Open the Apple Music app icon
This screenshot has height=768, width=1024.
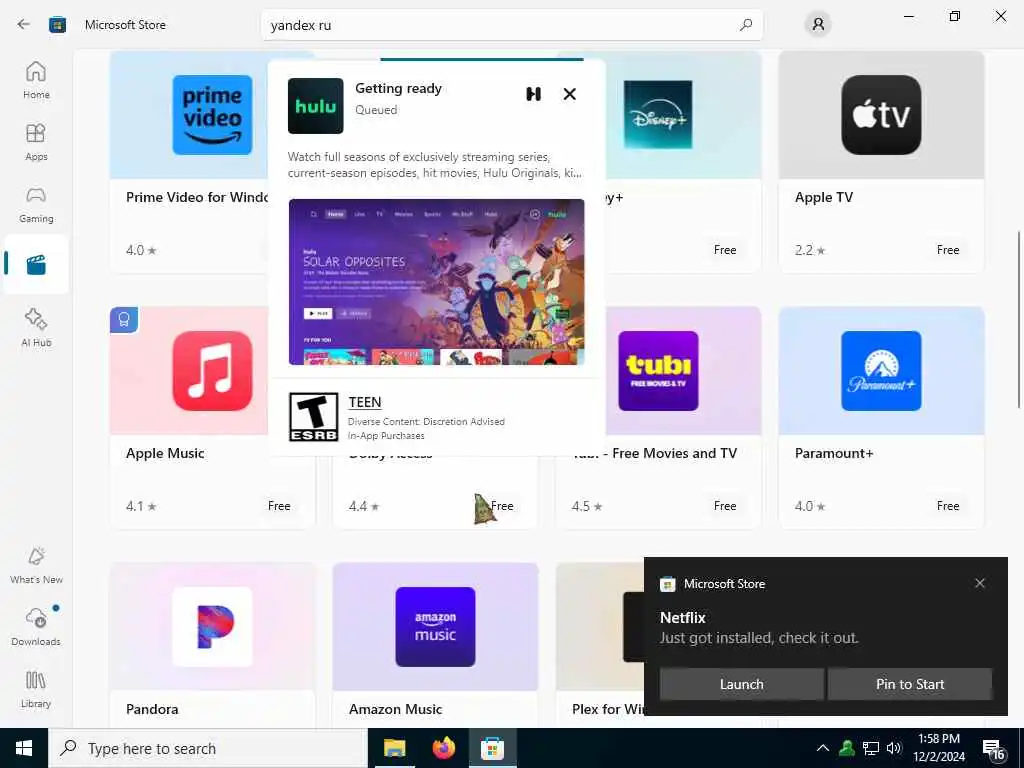(212, 371)
